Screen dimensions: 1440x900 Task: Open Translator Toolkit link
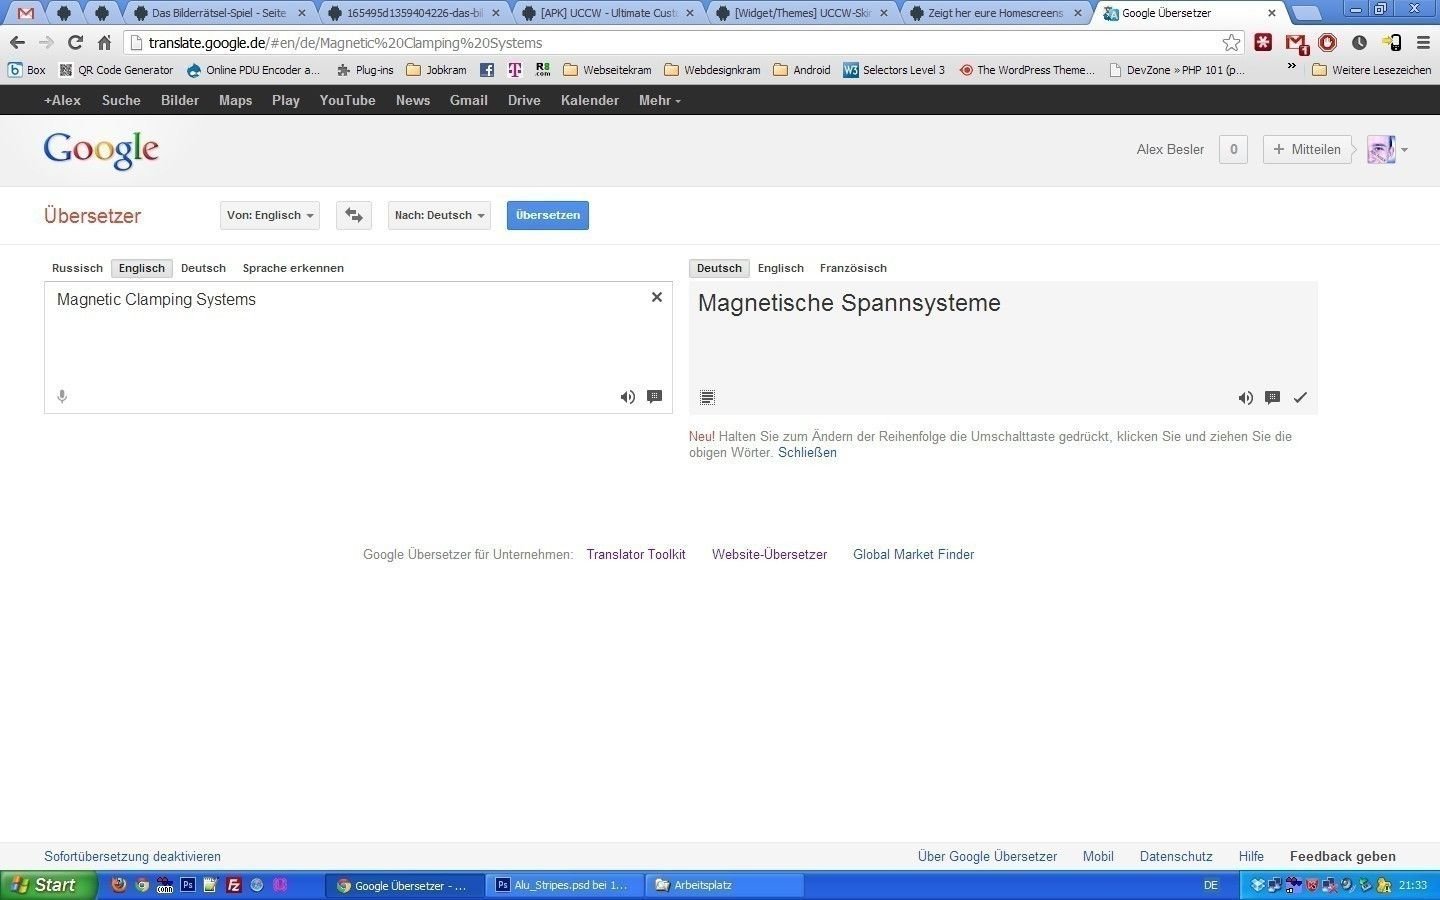tap(636, 554)
